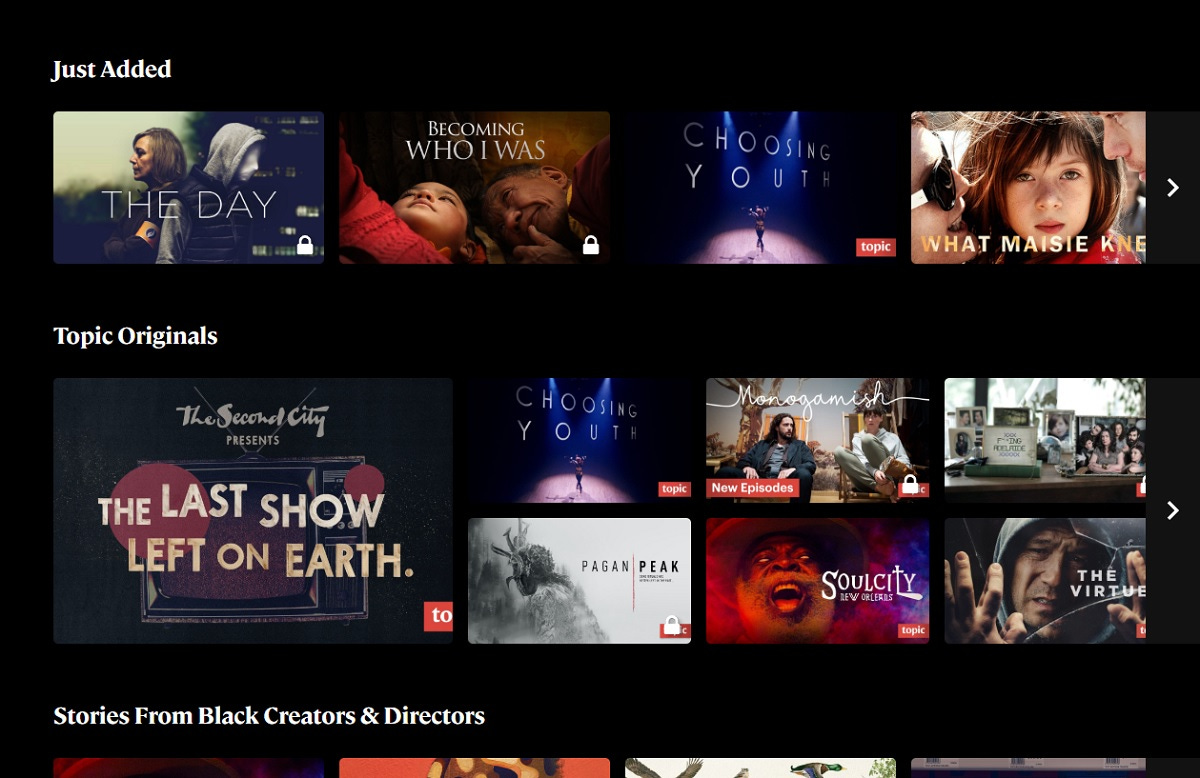The width and height of the screenshot is (1200, 778).
Task: Open The Virtues thumbnail
Action: click(1045, 581)
